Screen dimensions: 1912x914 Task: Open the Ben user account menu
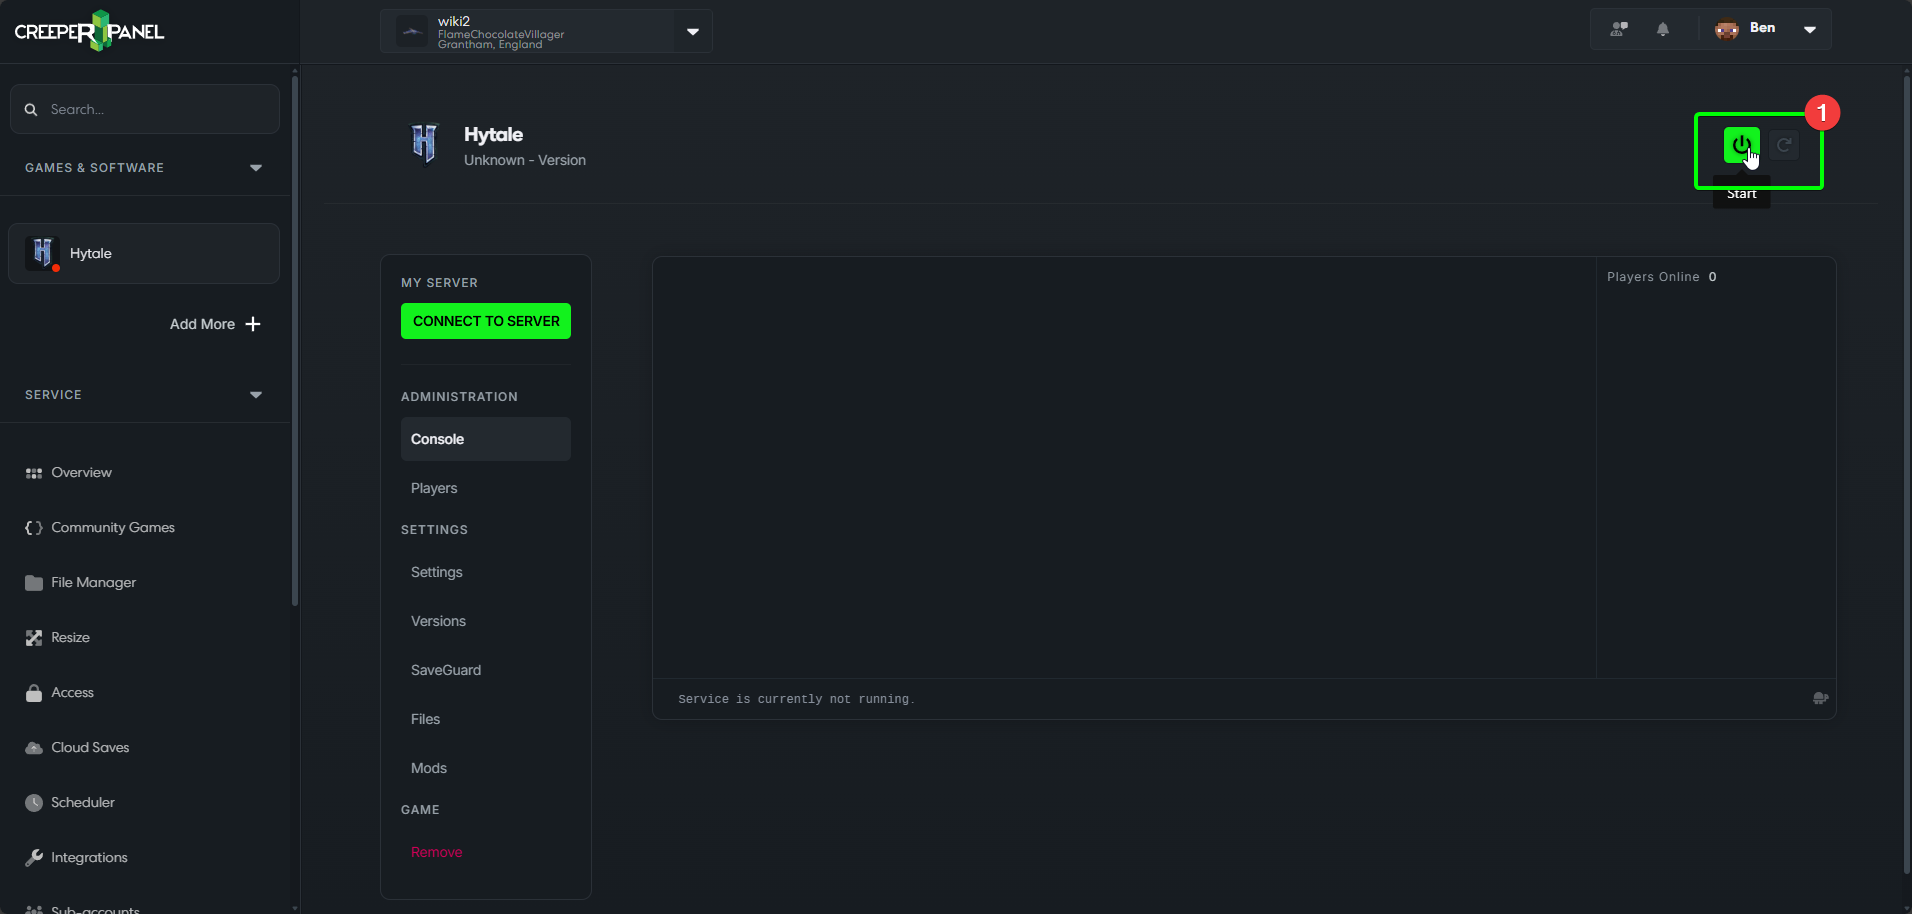pos(1809,29)
